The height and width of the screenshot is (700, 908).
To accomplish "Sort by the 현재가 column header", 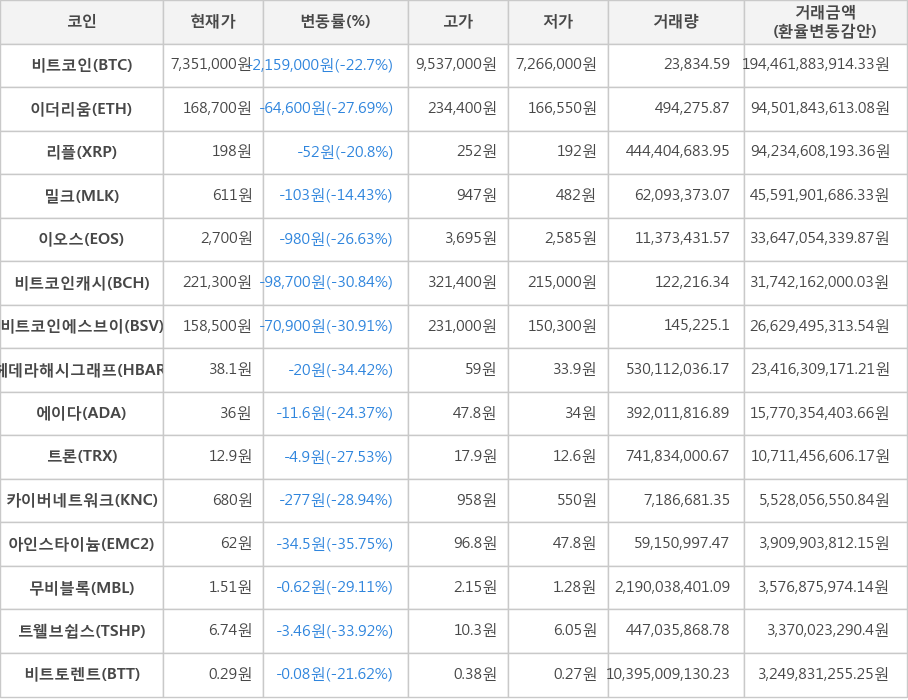I will coord(213,22).
